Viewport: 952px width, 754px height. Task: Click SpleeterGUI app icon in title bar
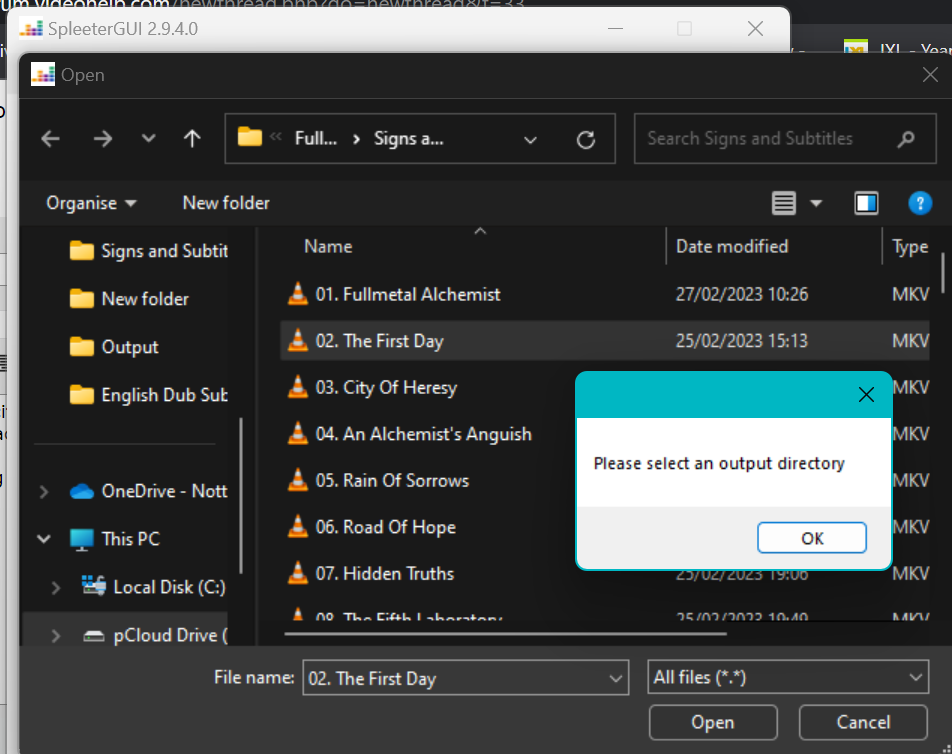pos(31,29)
